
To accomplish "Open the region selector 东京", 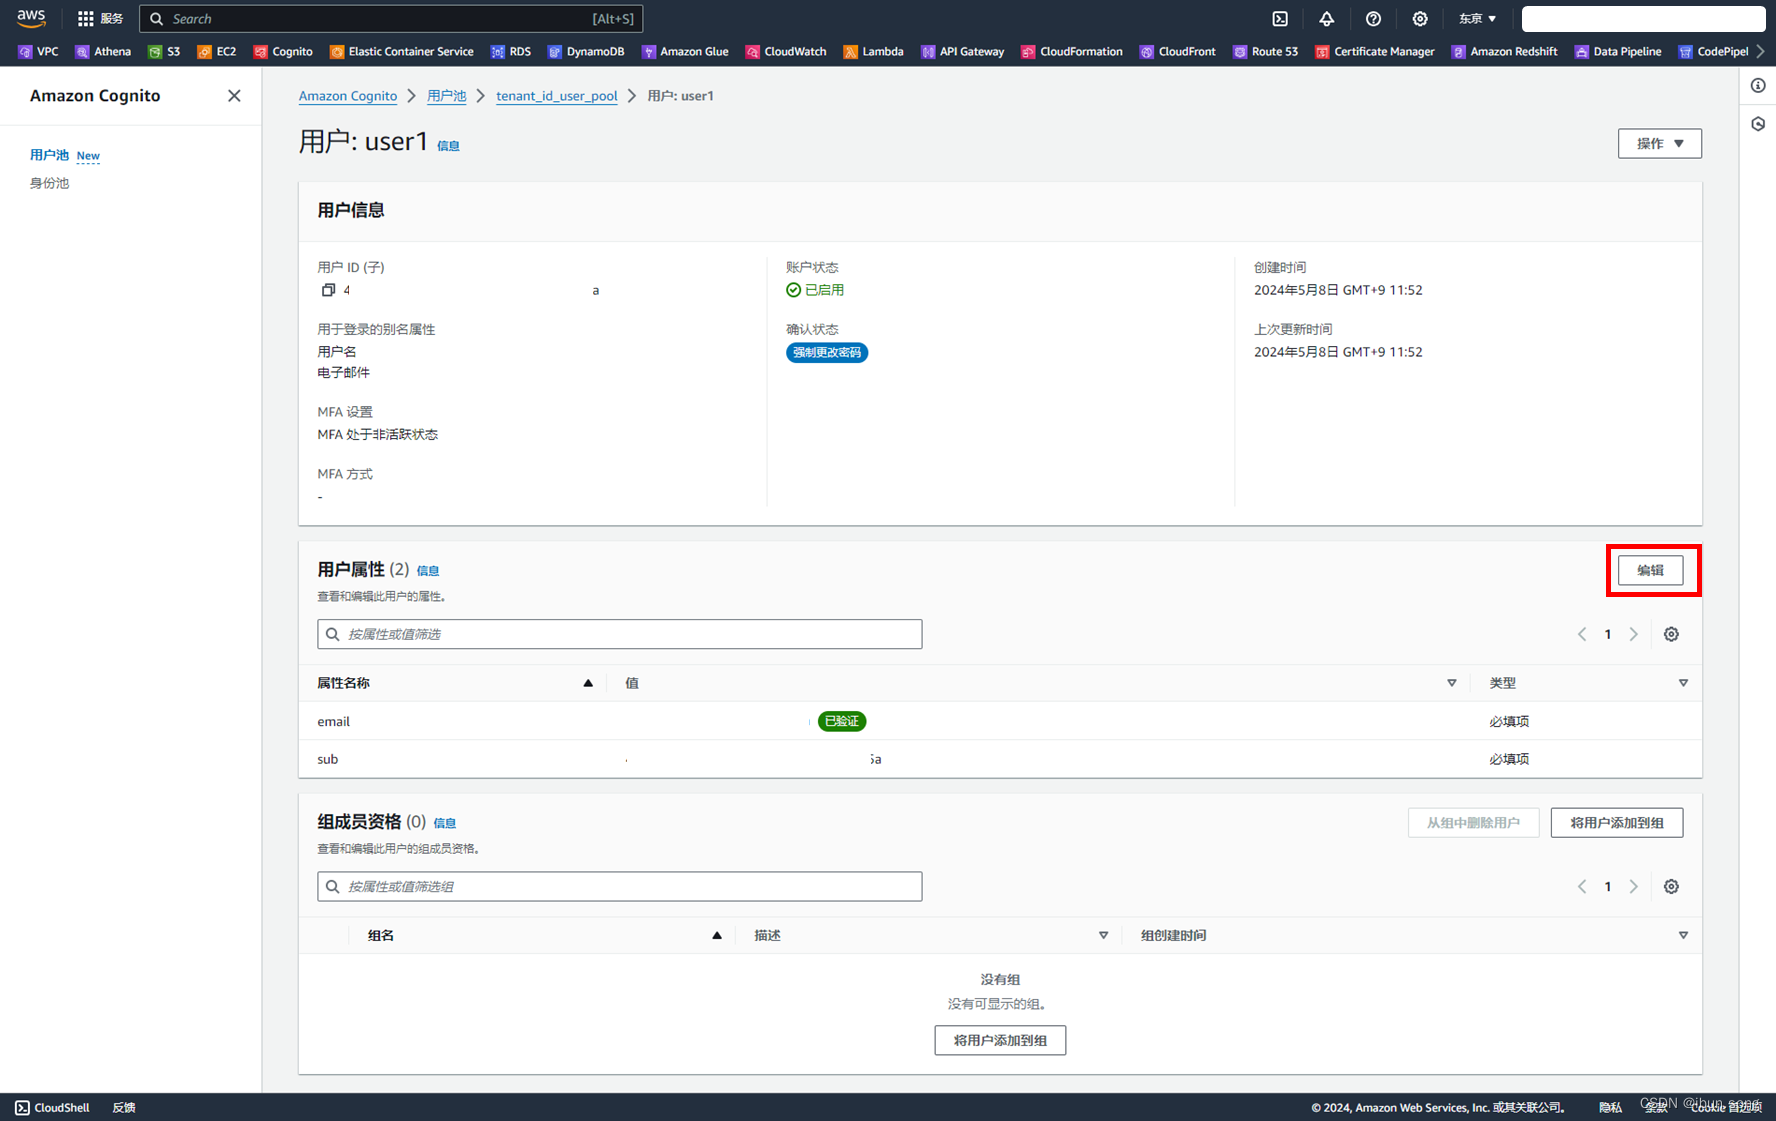I will [x=1477, y=18].
